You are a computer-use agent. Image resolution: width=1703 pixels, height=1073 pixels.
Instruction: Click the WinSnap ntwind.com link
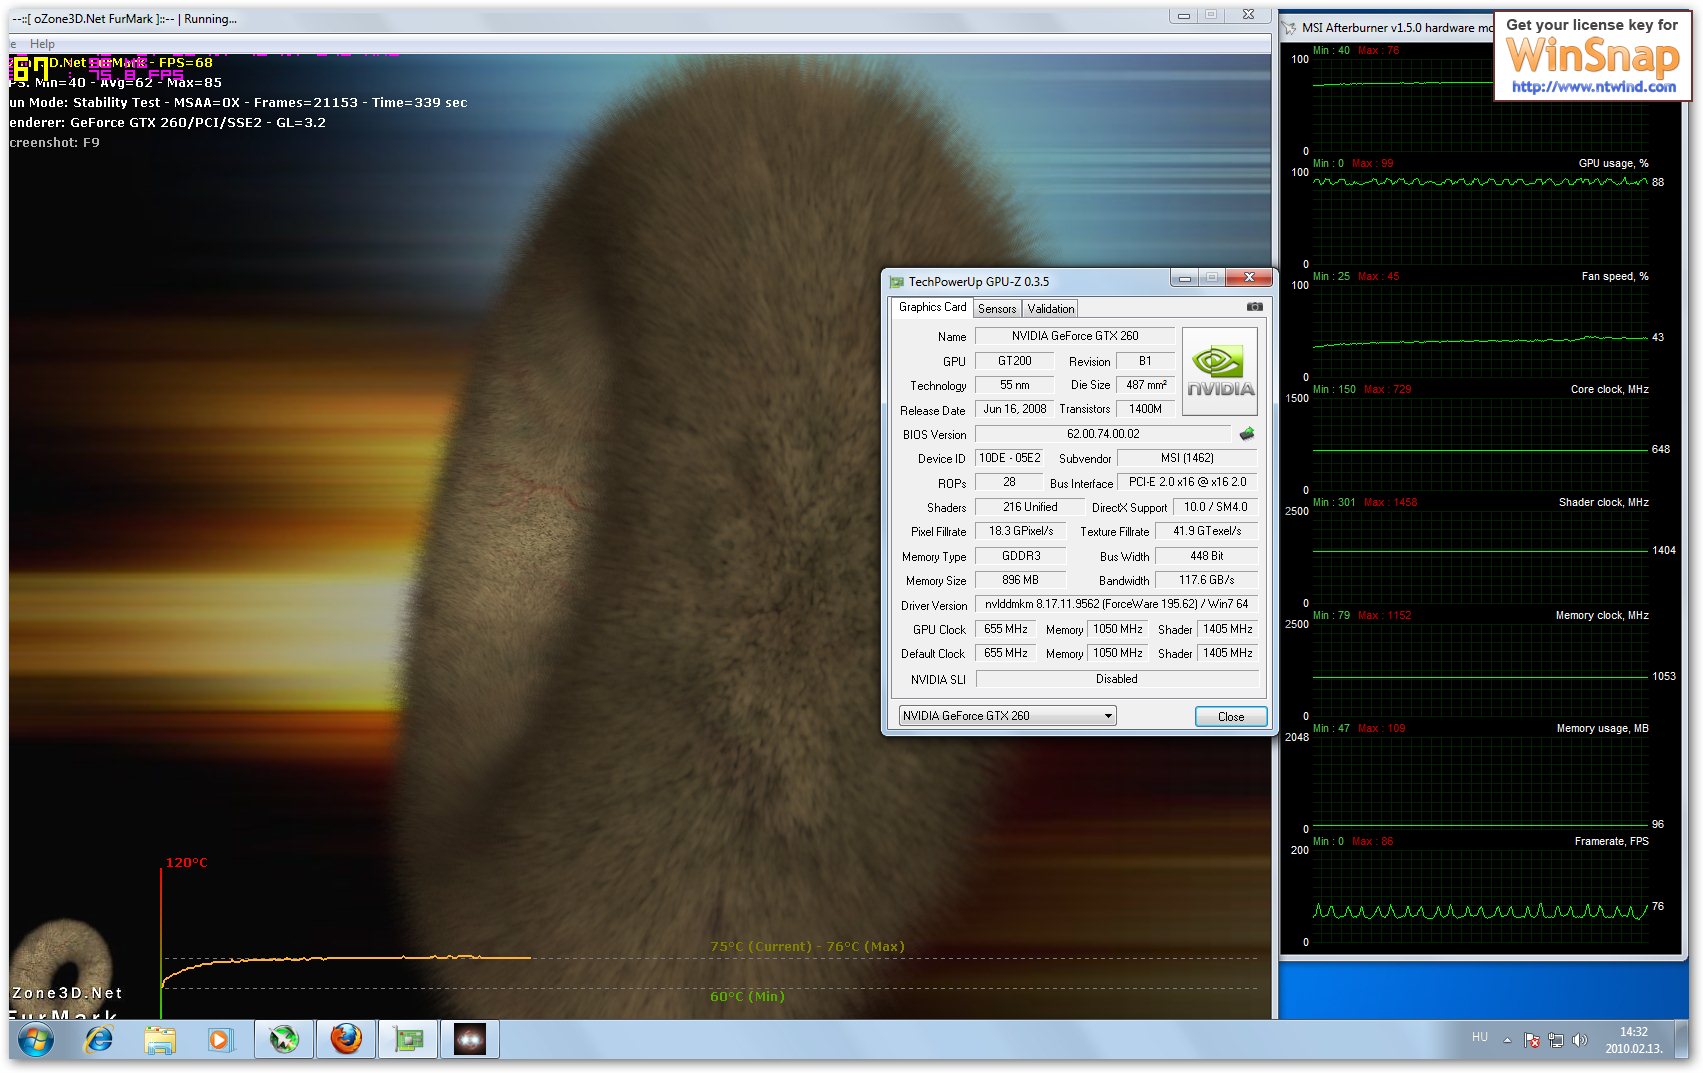pyautogui.click(x=1594, y=87)
